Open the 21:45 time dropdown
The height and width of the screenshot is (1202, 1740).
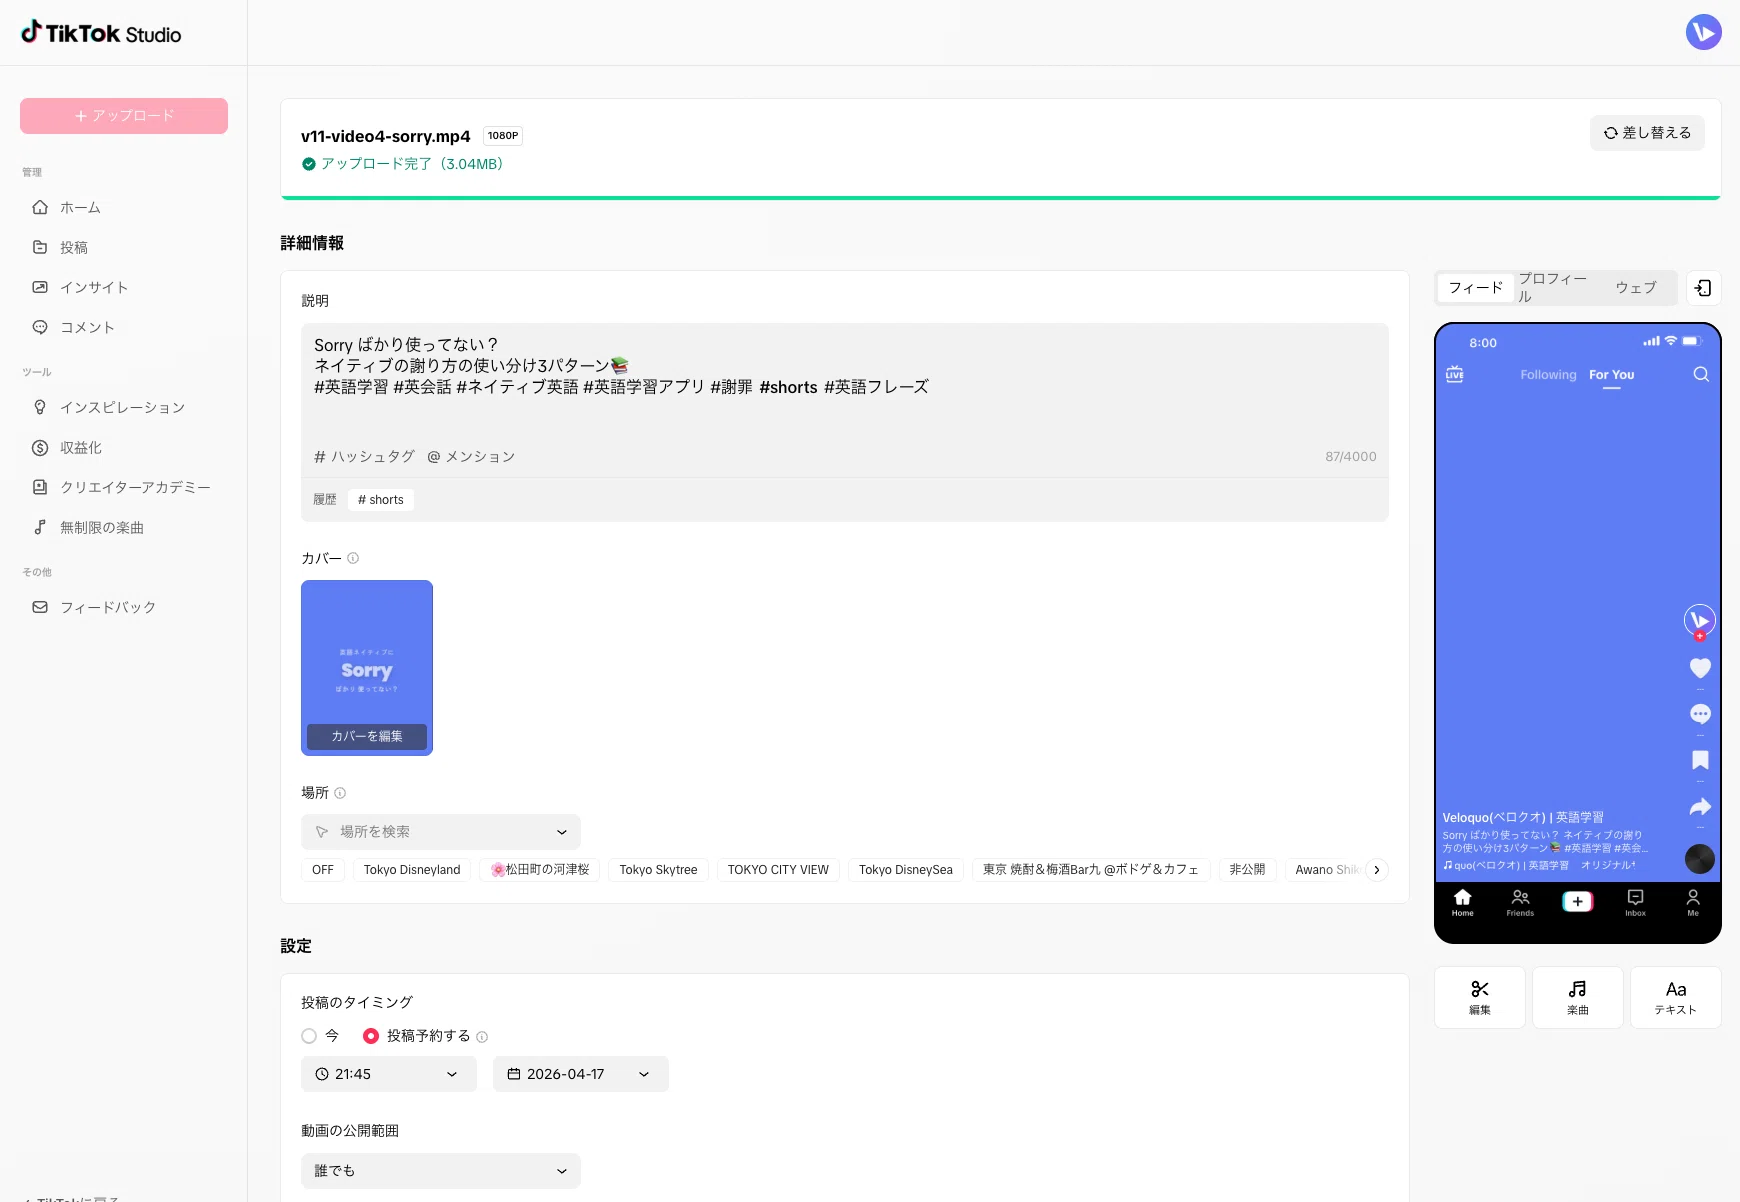pos(389,1074)
